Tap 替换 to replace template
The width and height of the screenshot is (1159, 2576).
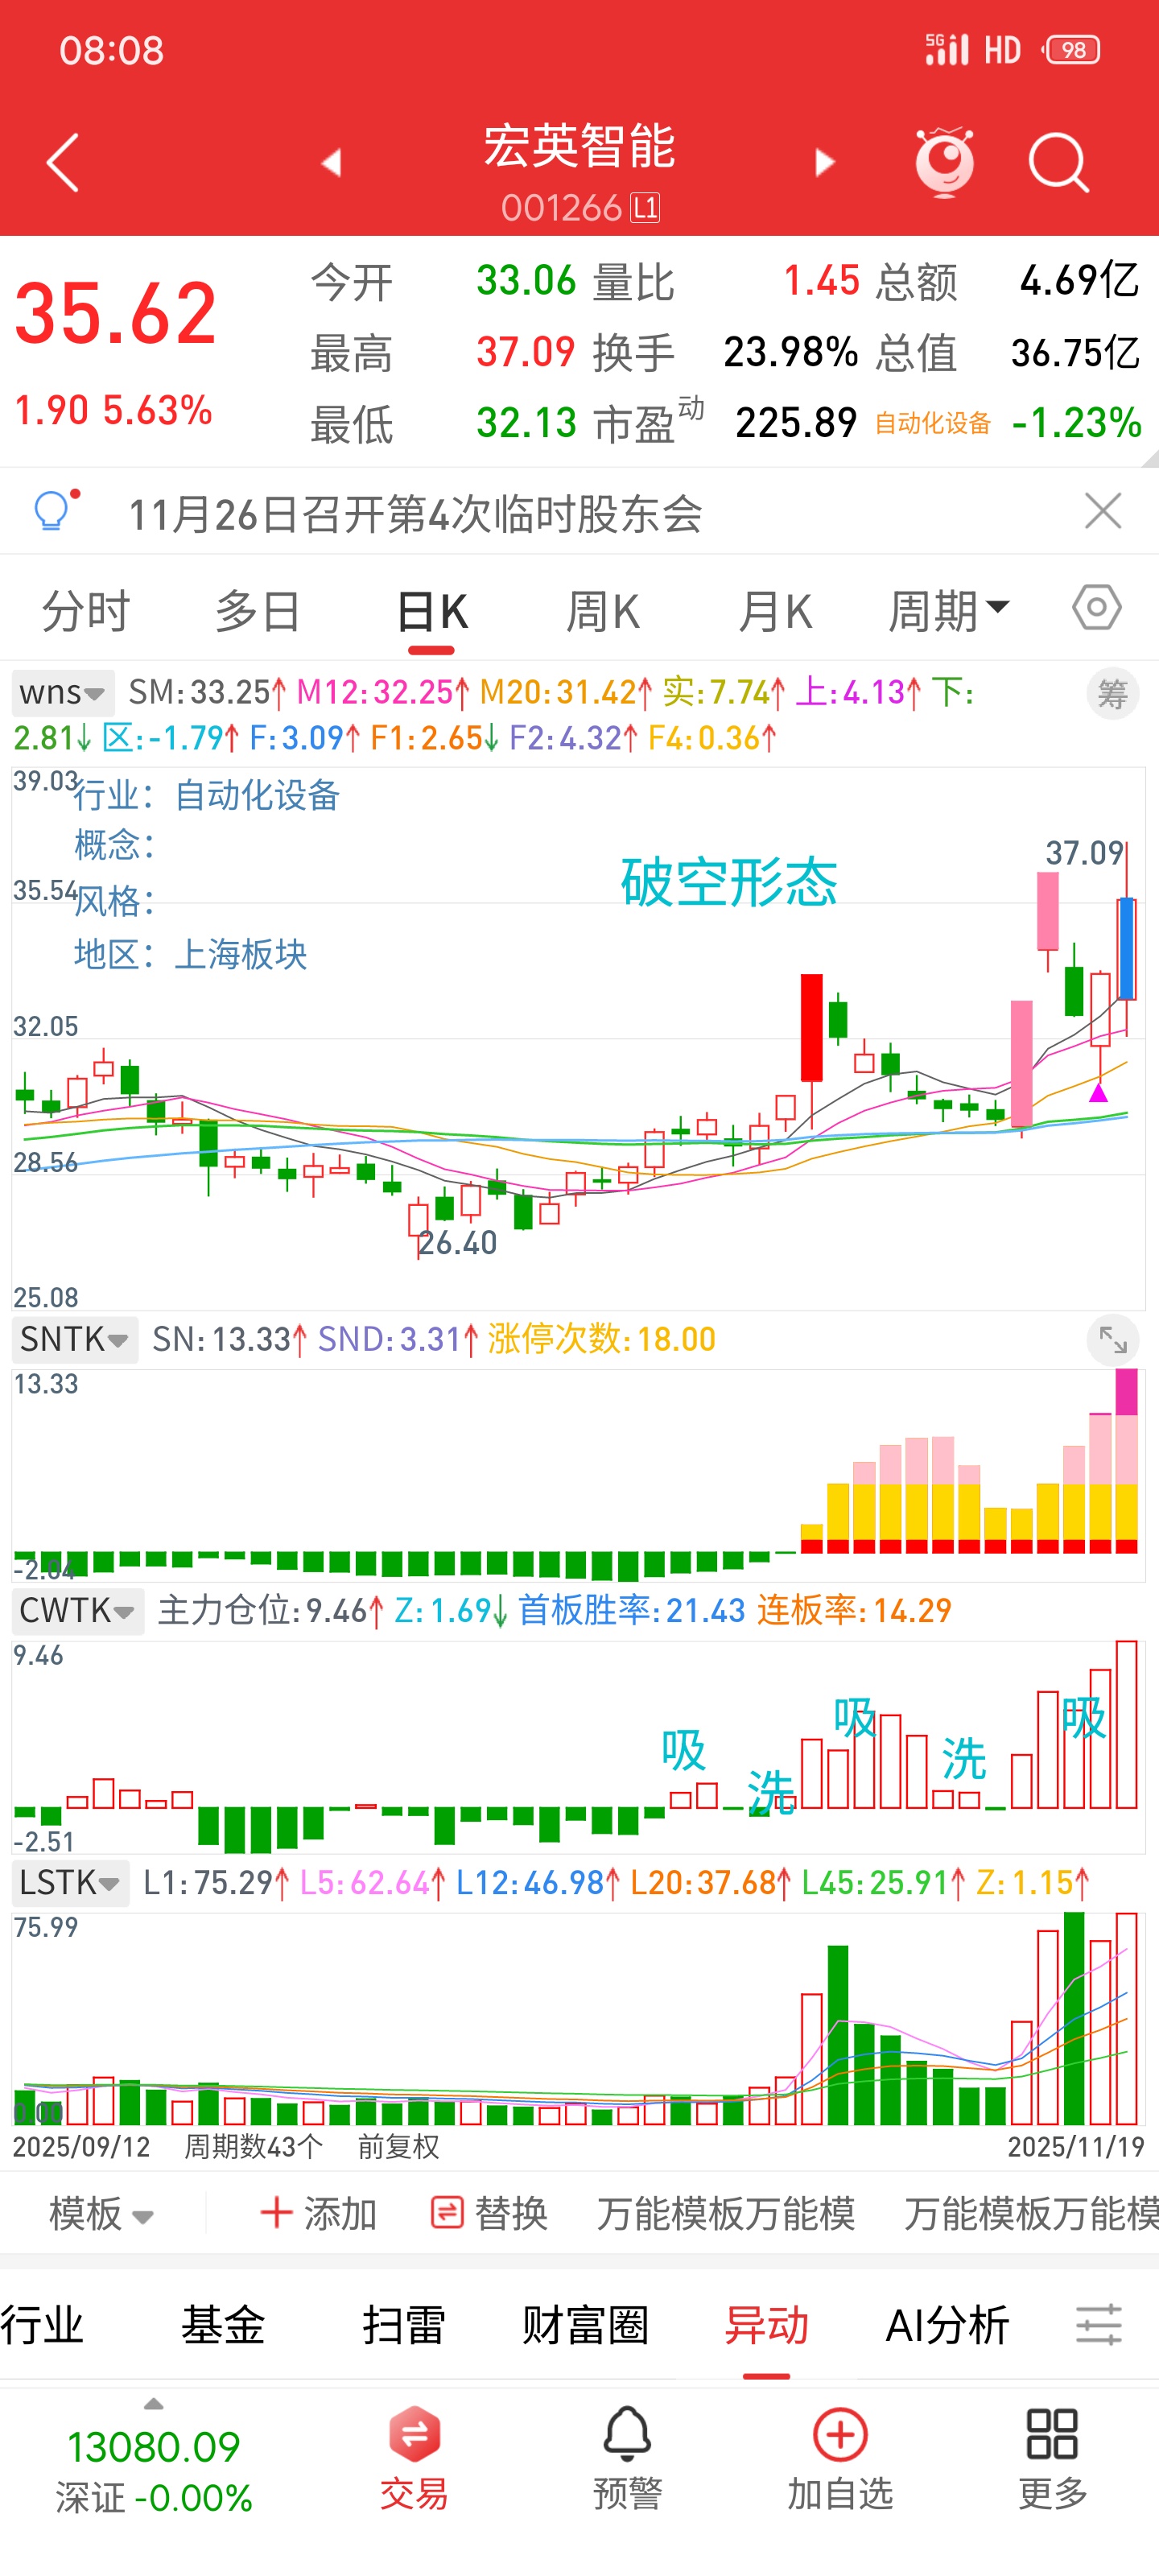pyautogui.click(x=489, y=2214)
